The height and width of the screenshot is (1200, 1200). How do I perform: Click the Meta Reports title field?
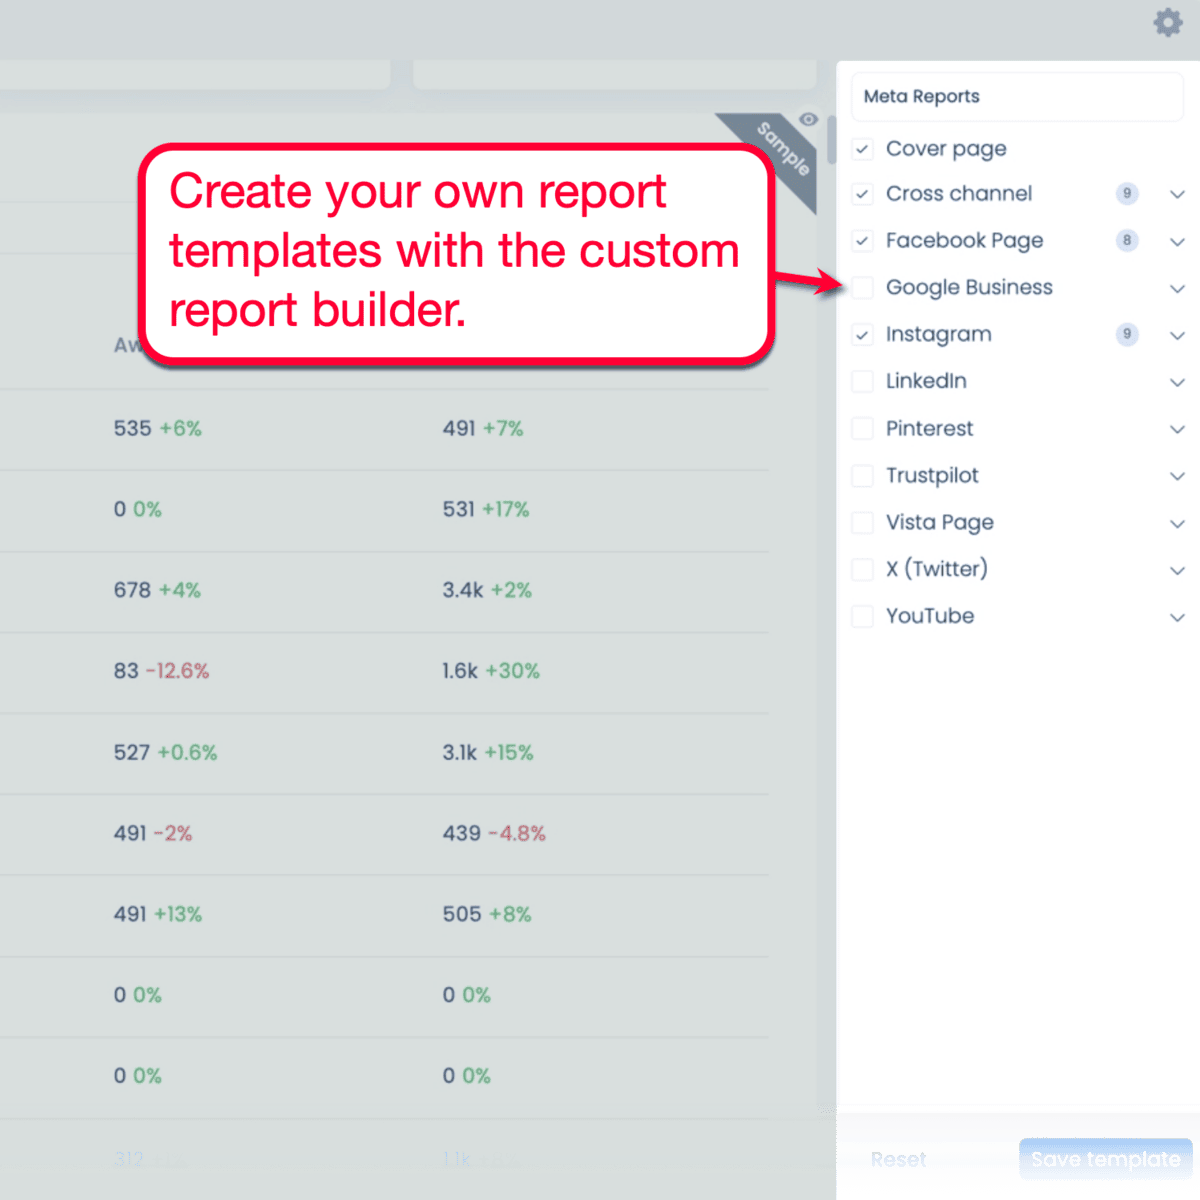tap(1017, 96)
